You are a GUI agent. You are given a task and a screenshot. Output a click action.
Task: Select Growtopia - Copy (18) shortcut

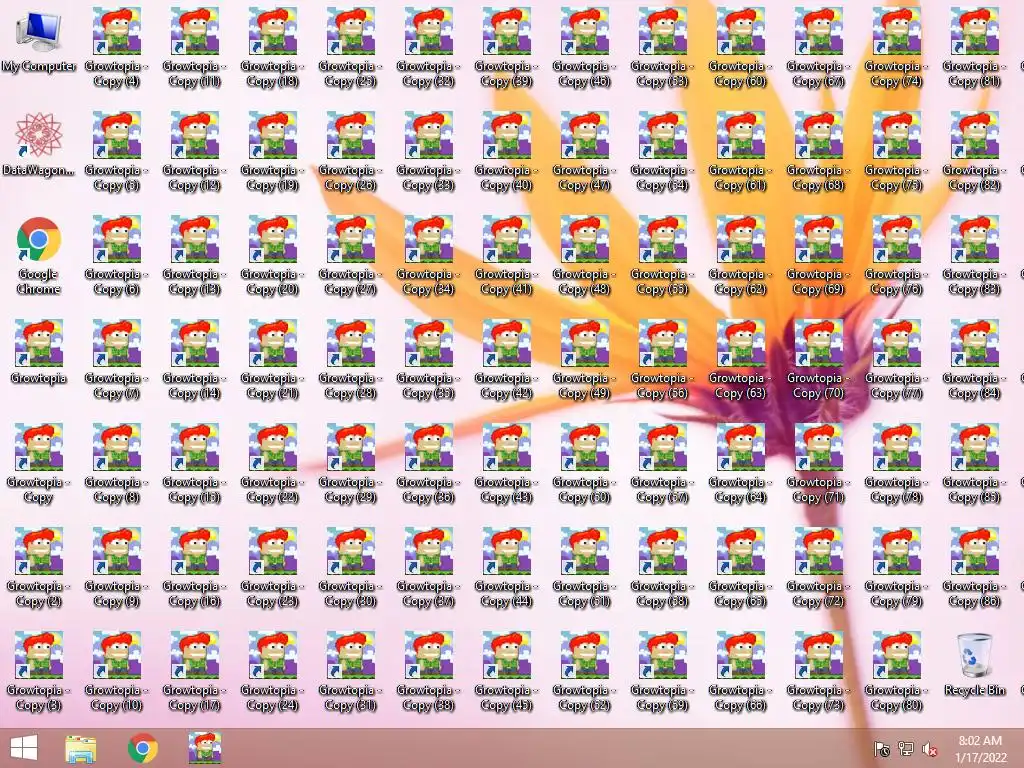point(272,48)
